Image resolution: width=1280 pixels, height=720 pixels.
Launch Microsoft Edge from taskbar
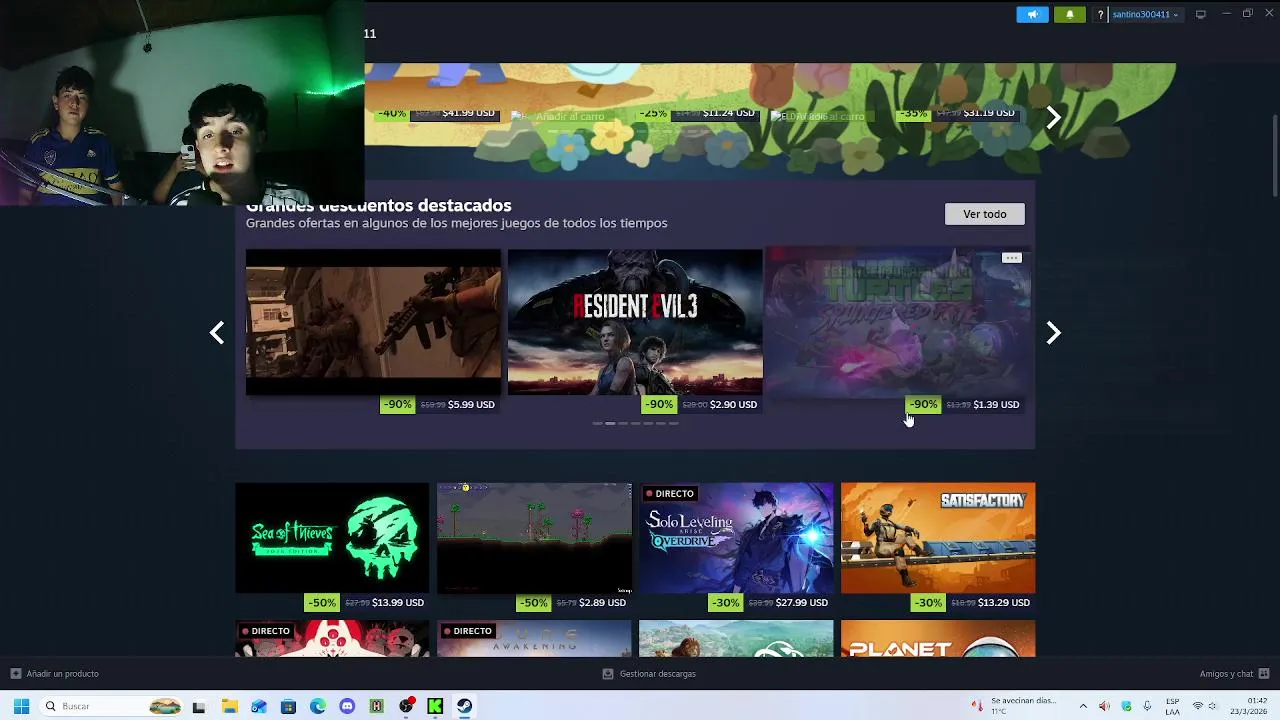[x=318, y=706]
